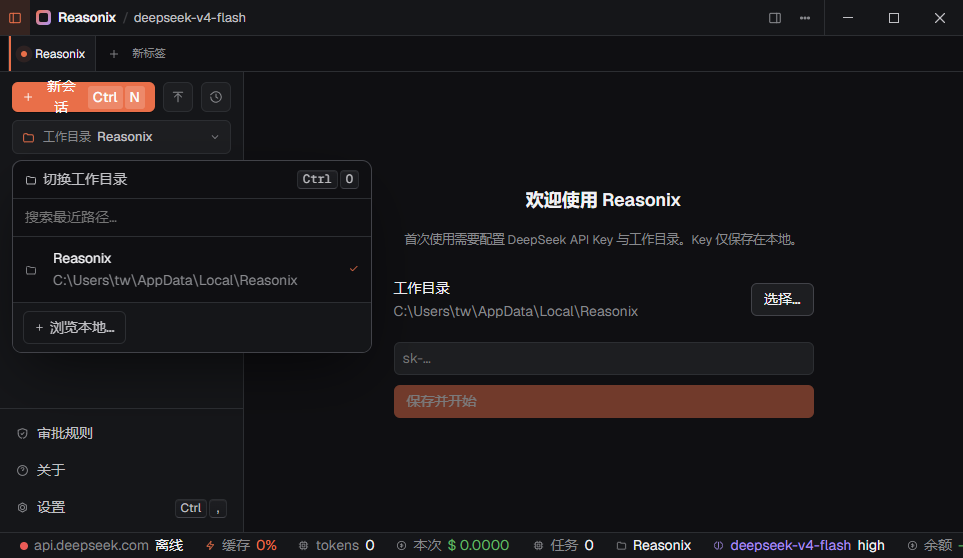Click the red offline status dot

(24, 546)
